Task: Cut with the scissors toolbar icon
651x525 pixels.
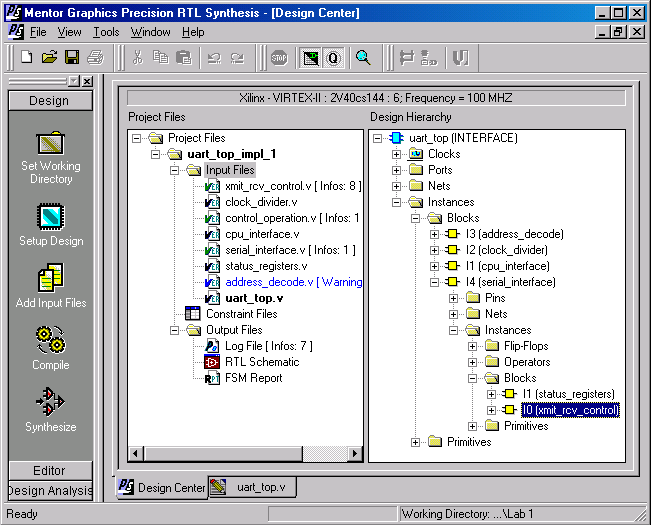Action: tap(138, 57)
